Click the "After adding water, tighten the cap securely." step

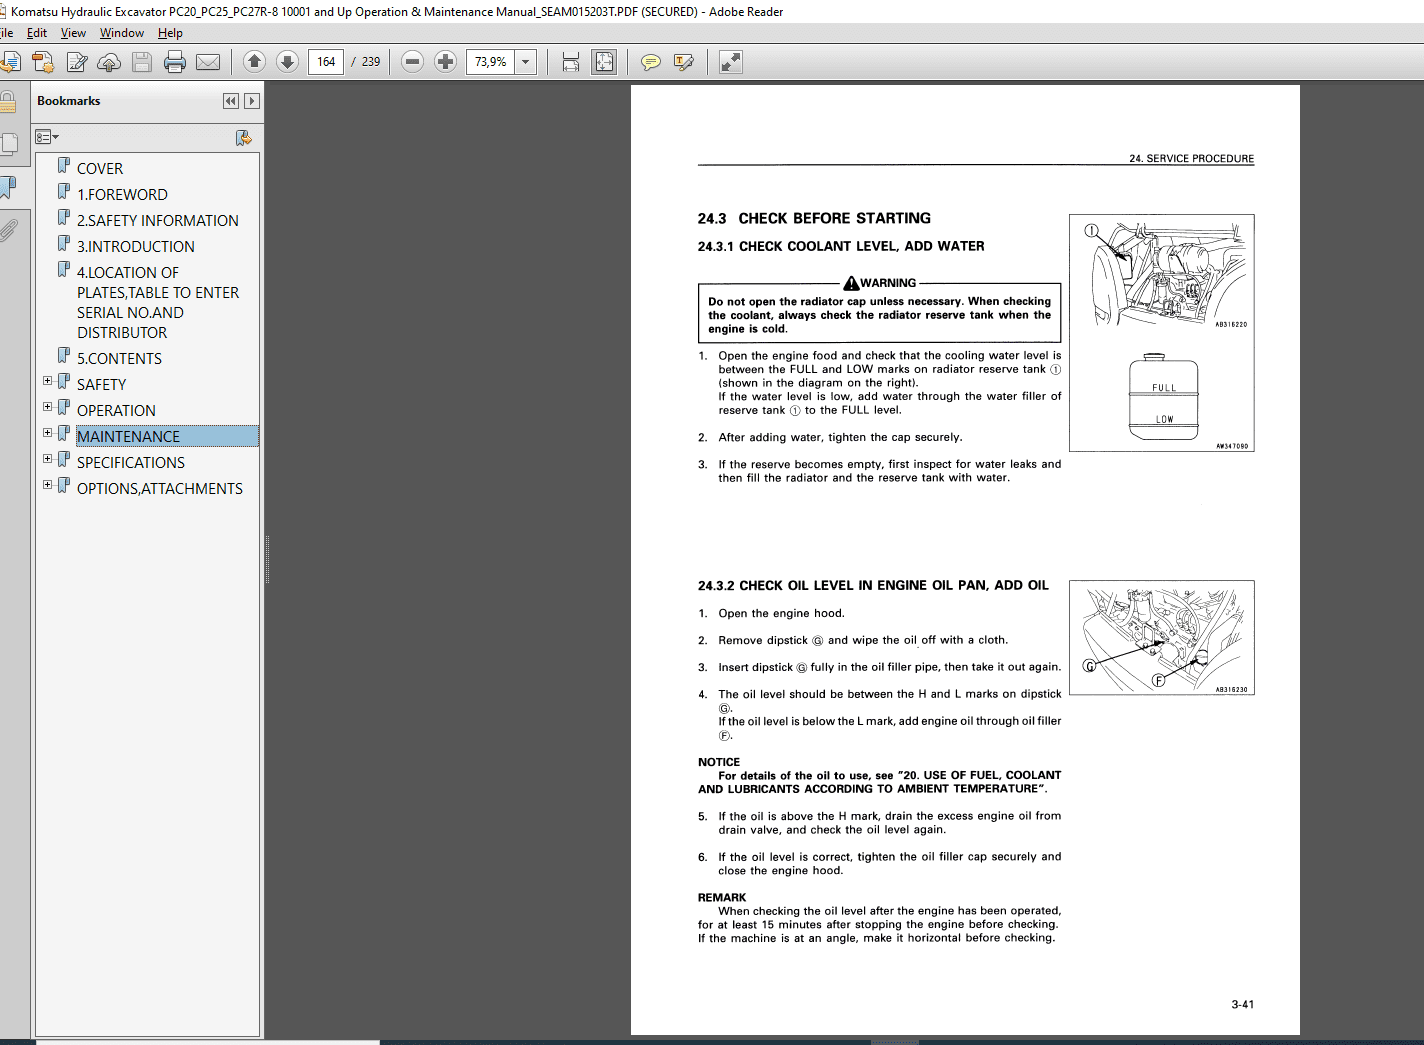pyautogui.click(x=840, y=438)
